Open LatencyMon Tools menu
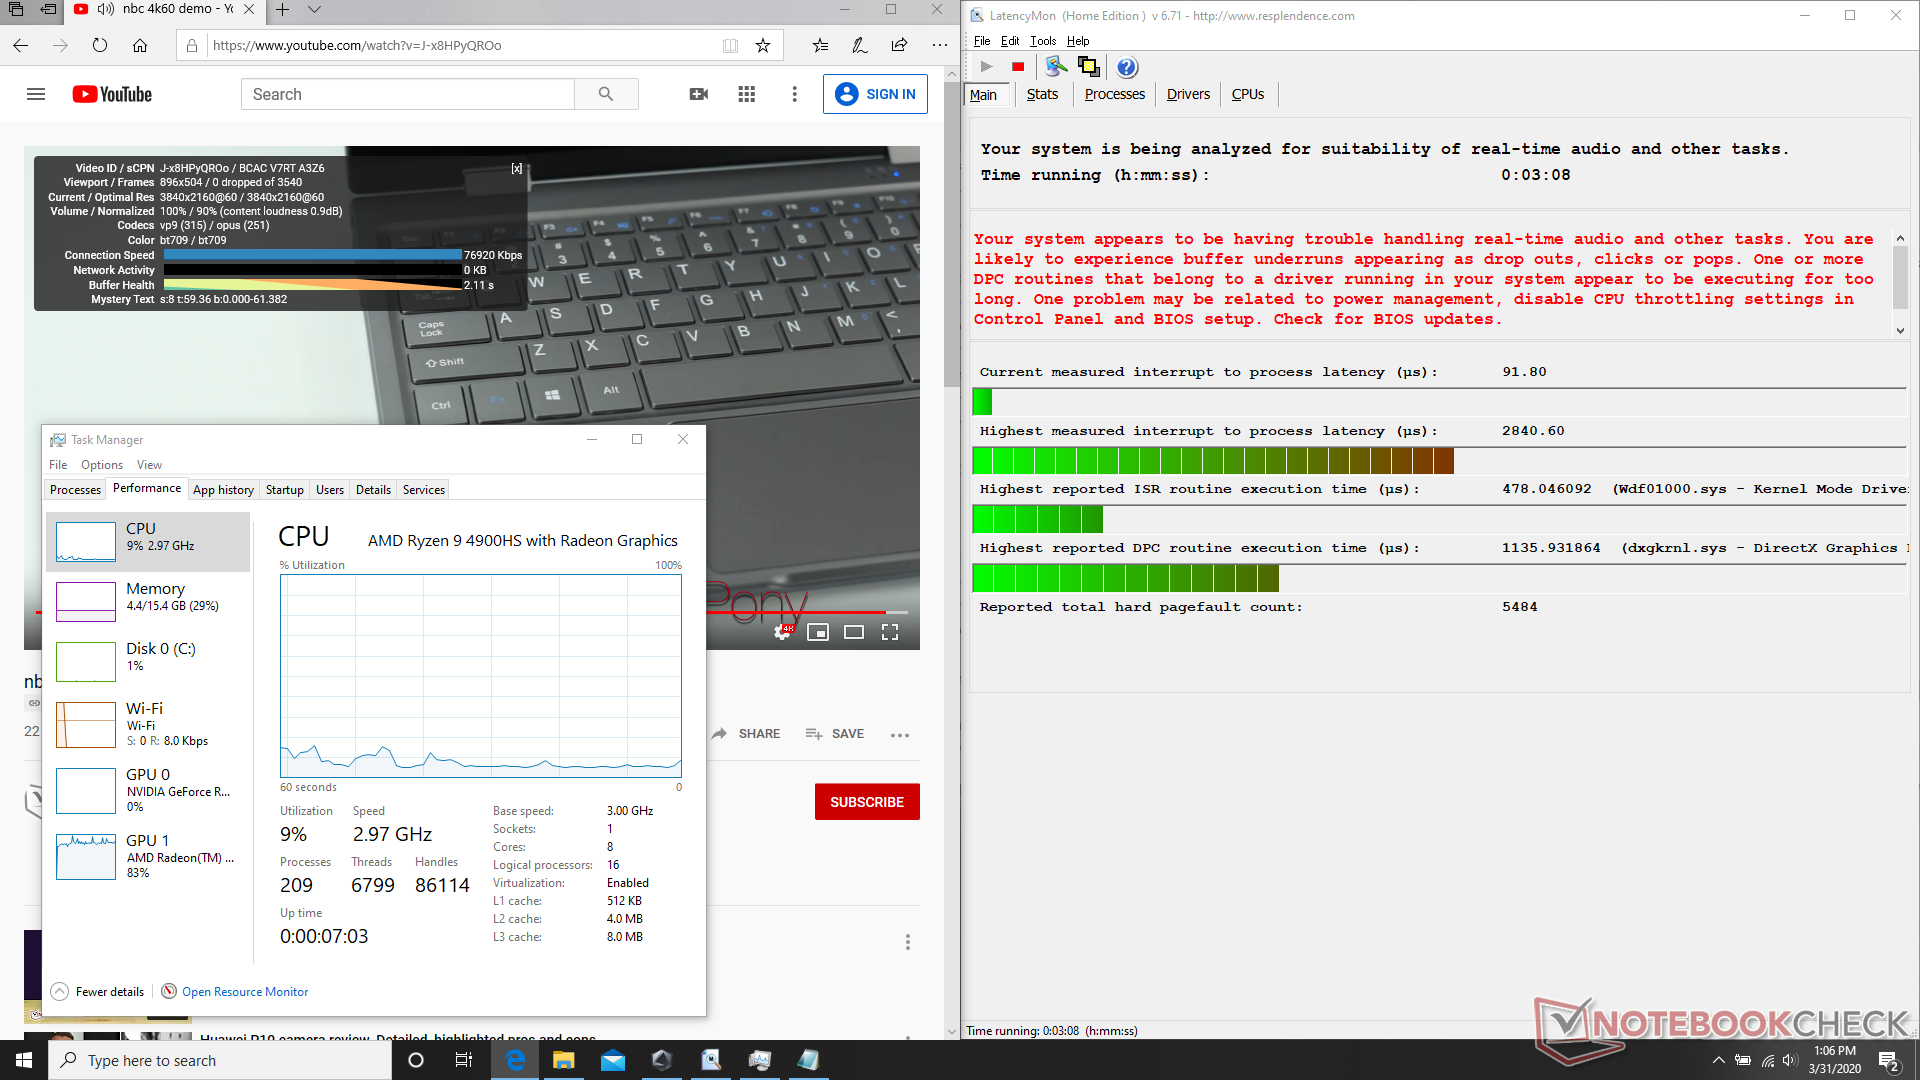The image size is (1920, 1080). (x=1043, y=41)
